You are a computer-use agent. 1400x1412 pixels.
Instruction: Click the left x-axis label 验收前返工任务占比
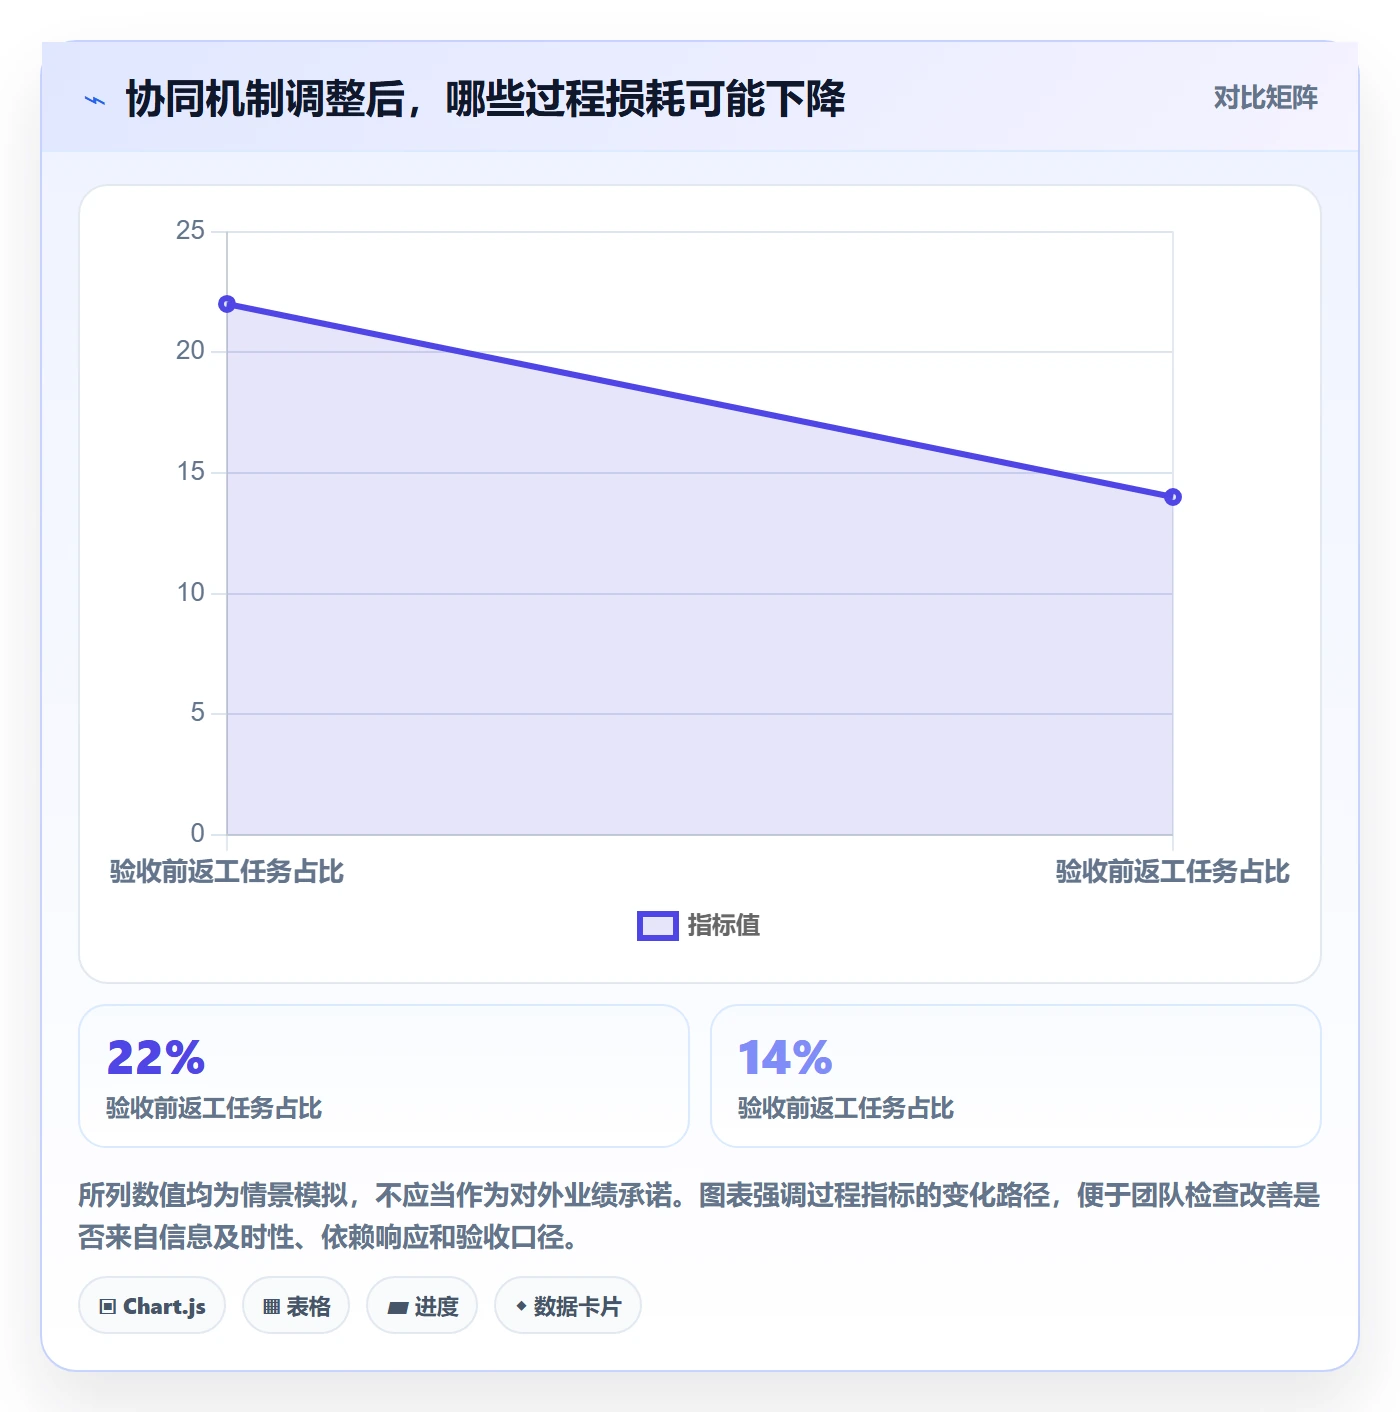coord(227,872)
